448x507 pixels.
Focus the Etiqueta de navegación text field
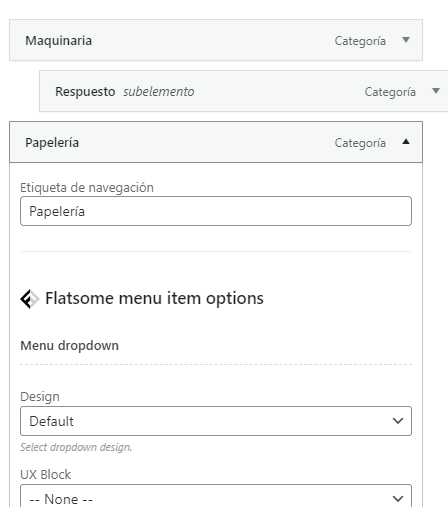coord(216,211)
